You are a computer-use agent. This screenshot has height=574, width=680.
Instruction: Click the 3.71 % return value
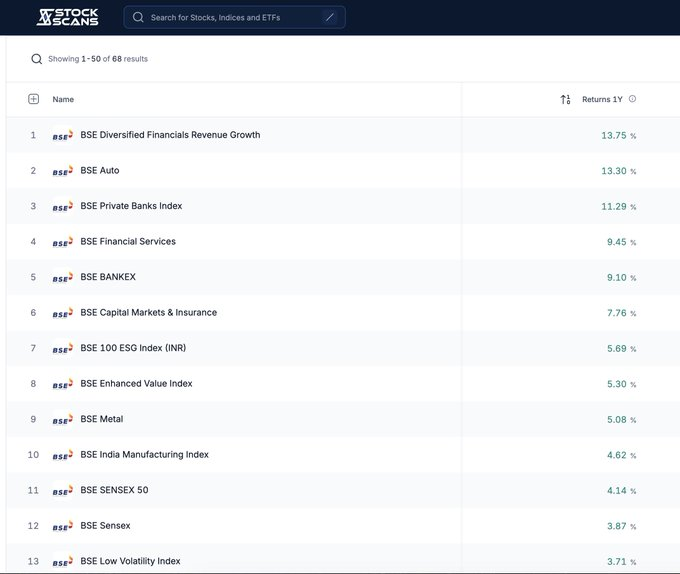tap(621, 562)
